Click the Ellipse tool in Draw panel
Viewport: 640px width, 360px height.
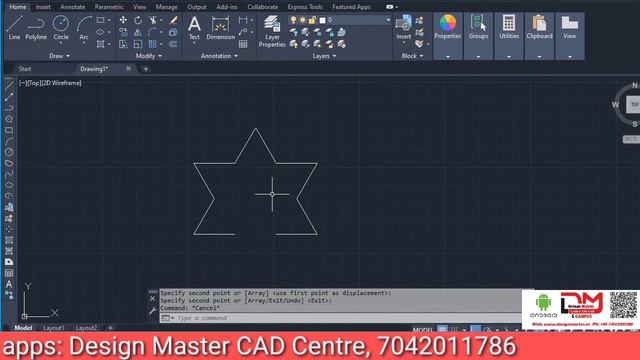(x=100, y=32)
